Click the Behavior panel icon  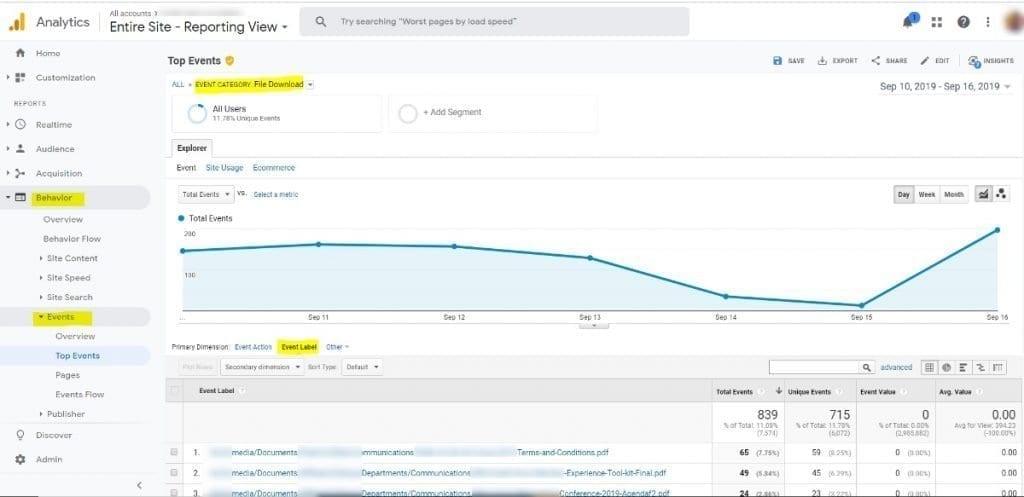click(x=20, y=198)
